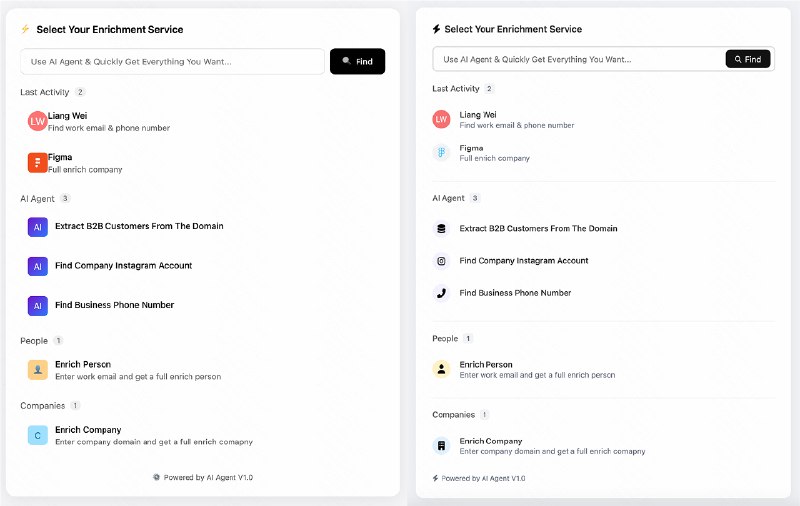Select the Figma Full enrich company entry in right panel
The image size is (800, 506).
[494, 153]
